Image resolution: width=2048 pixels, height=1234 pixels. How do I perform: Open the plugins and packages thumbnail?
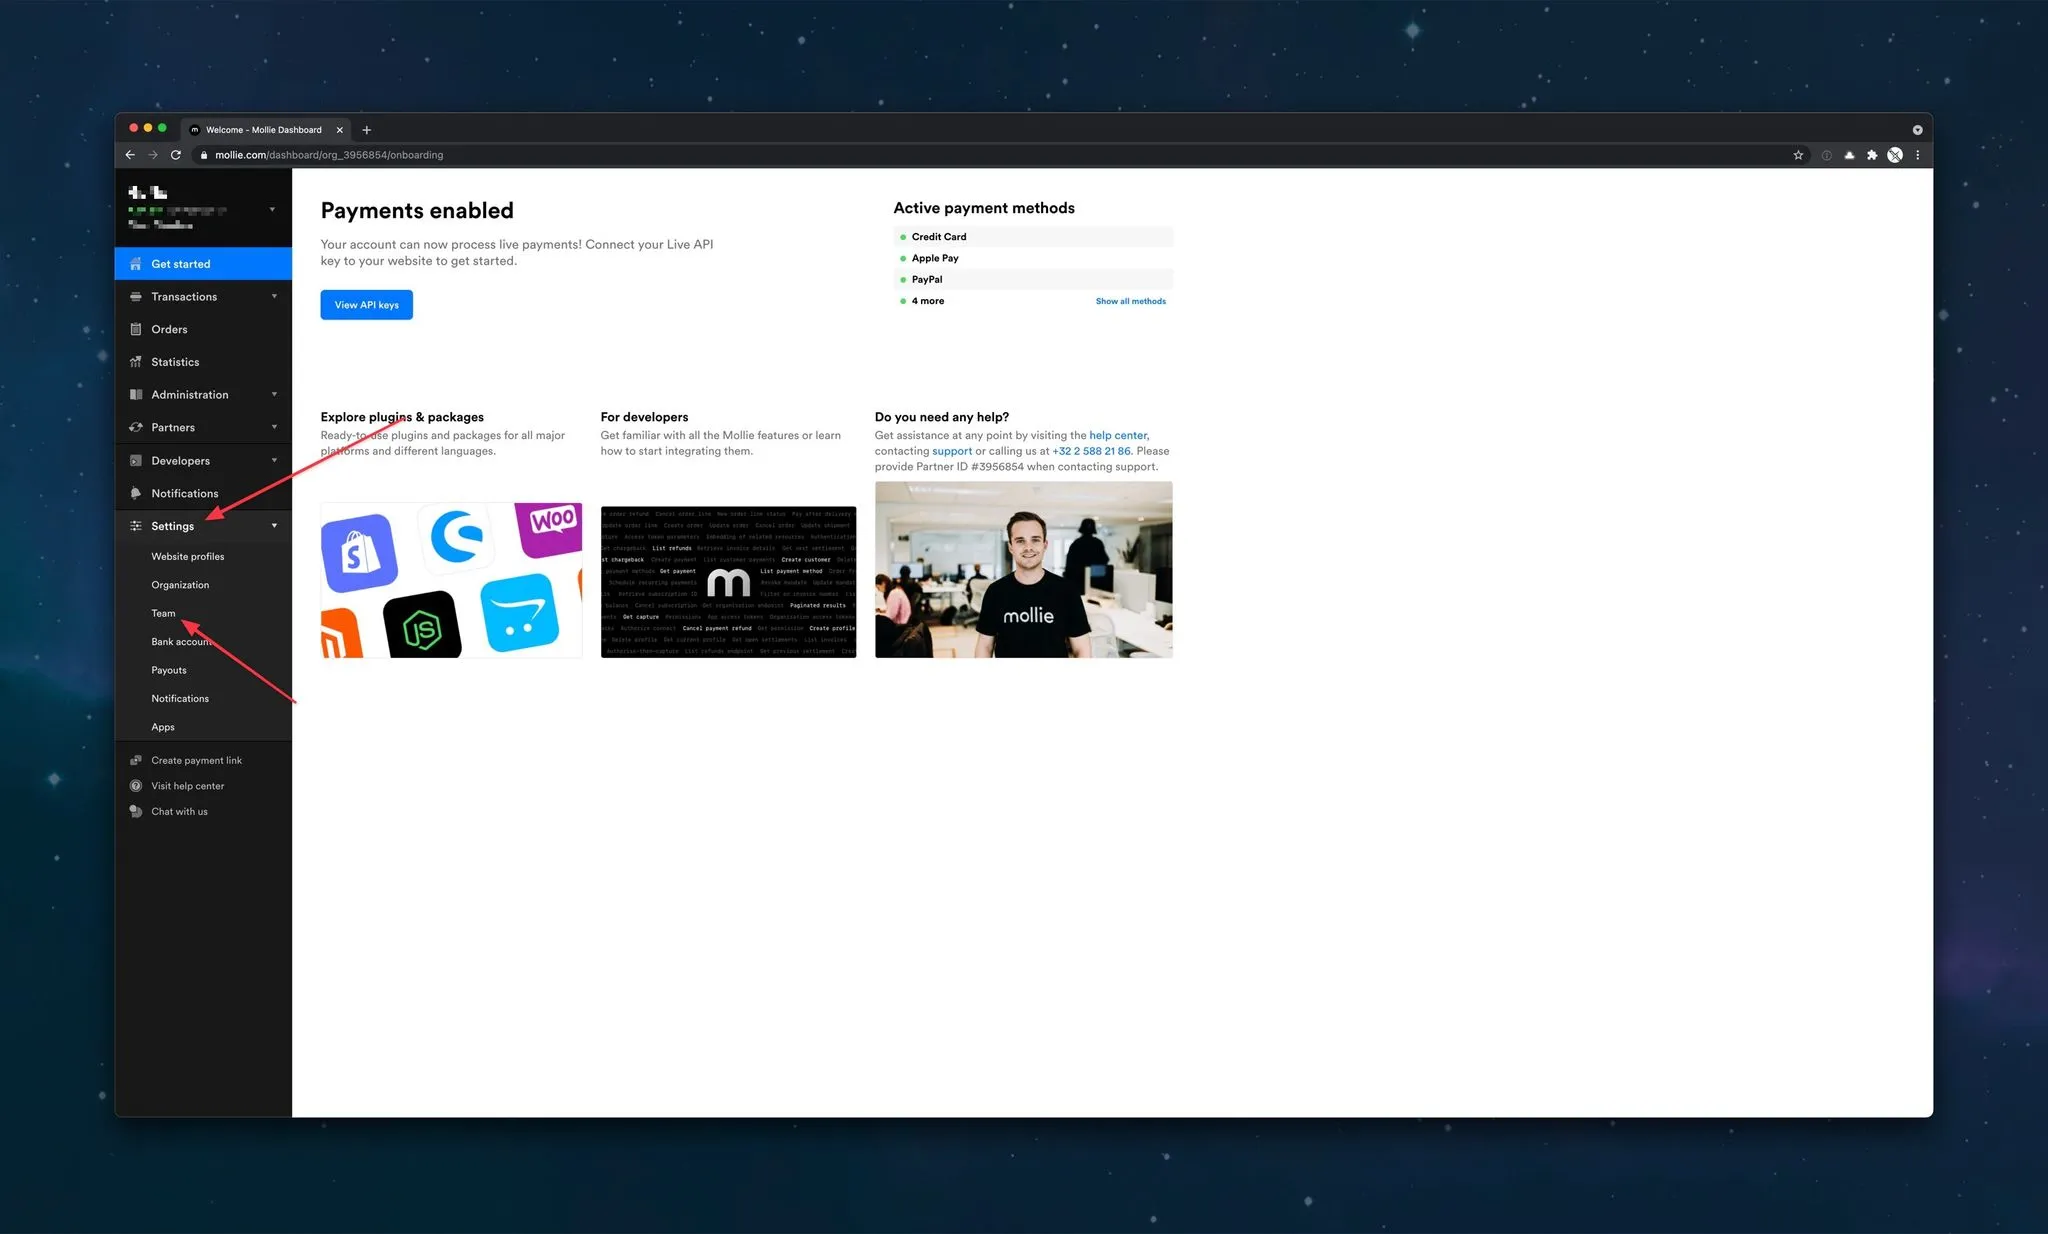click(451, 580)
